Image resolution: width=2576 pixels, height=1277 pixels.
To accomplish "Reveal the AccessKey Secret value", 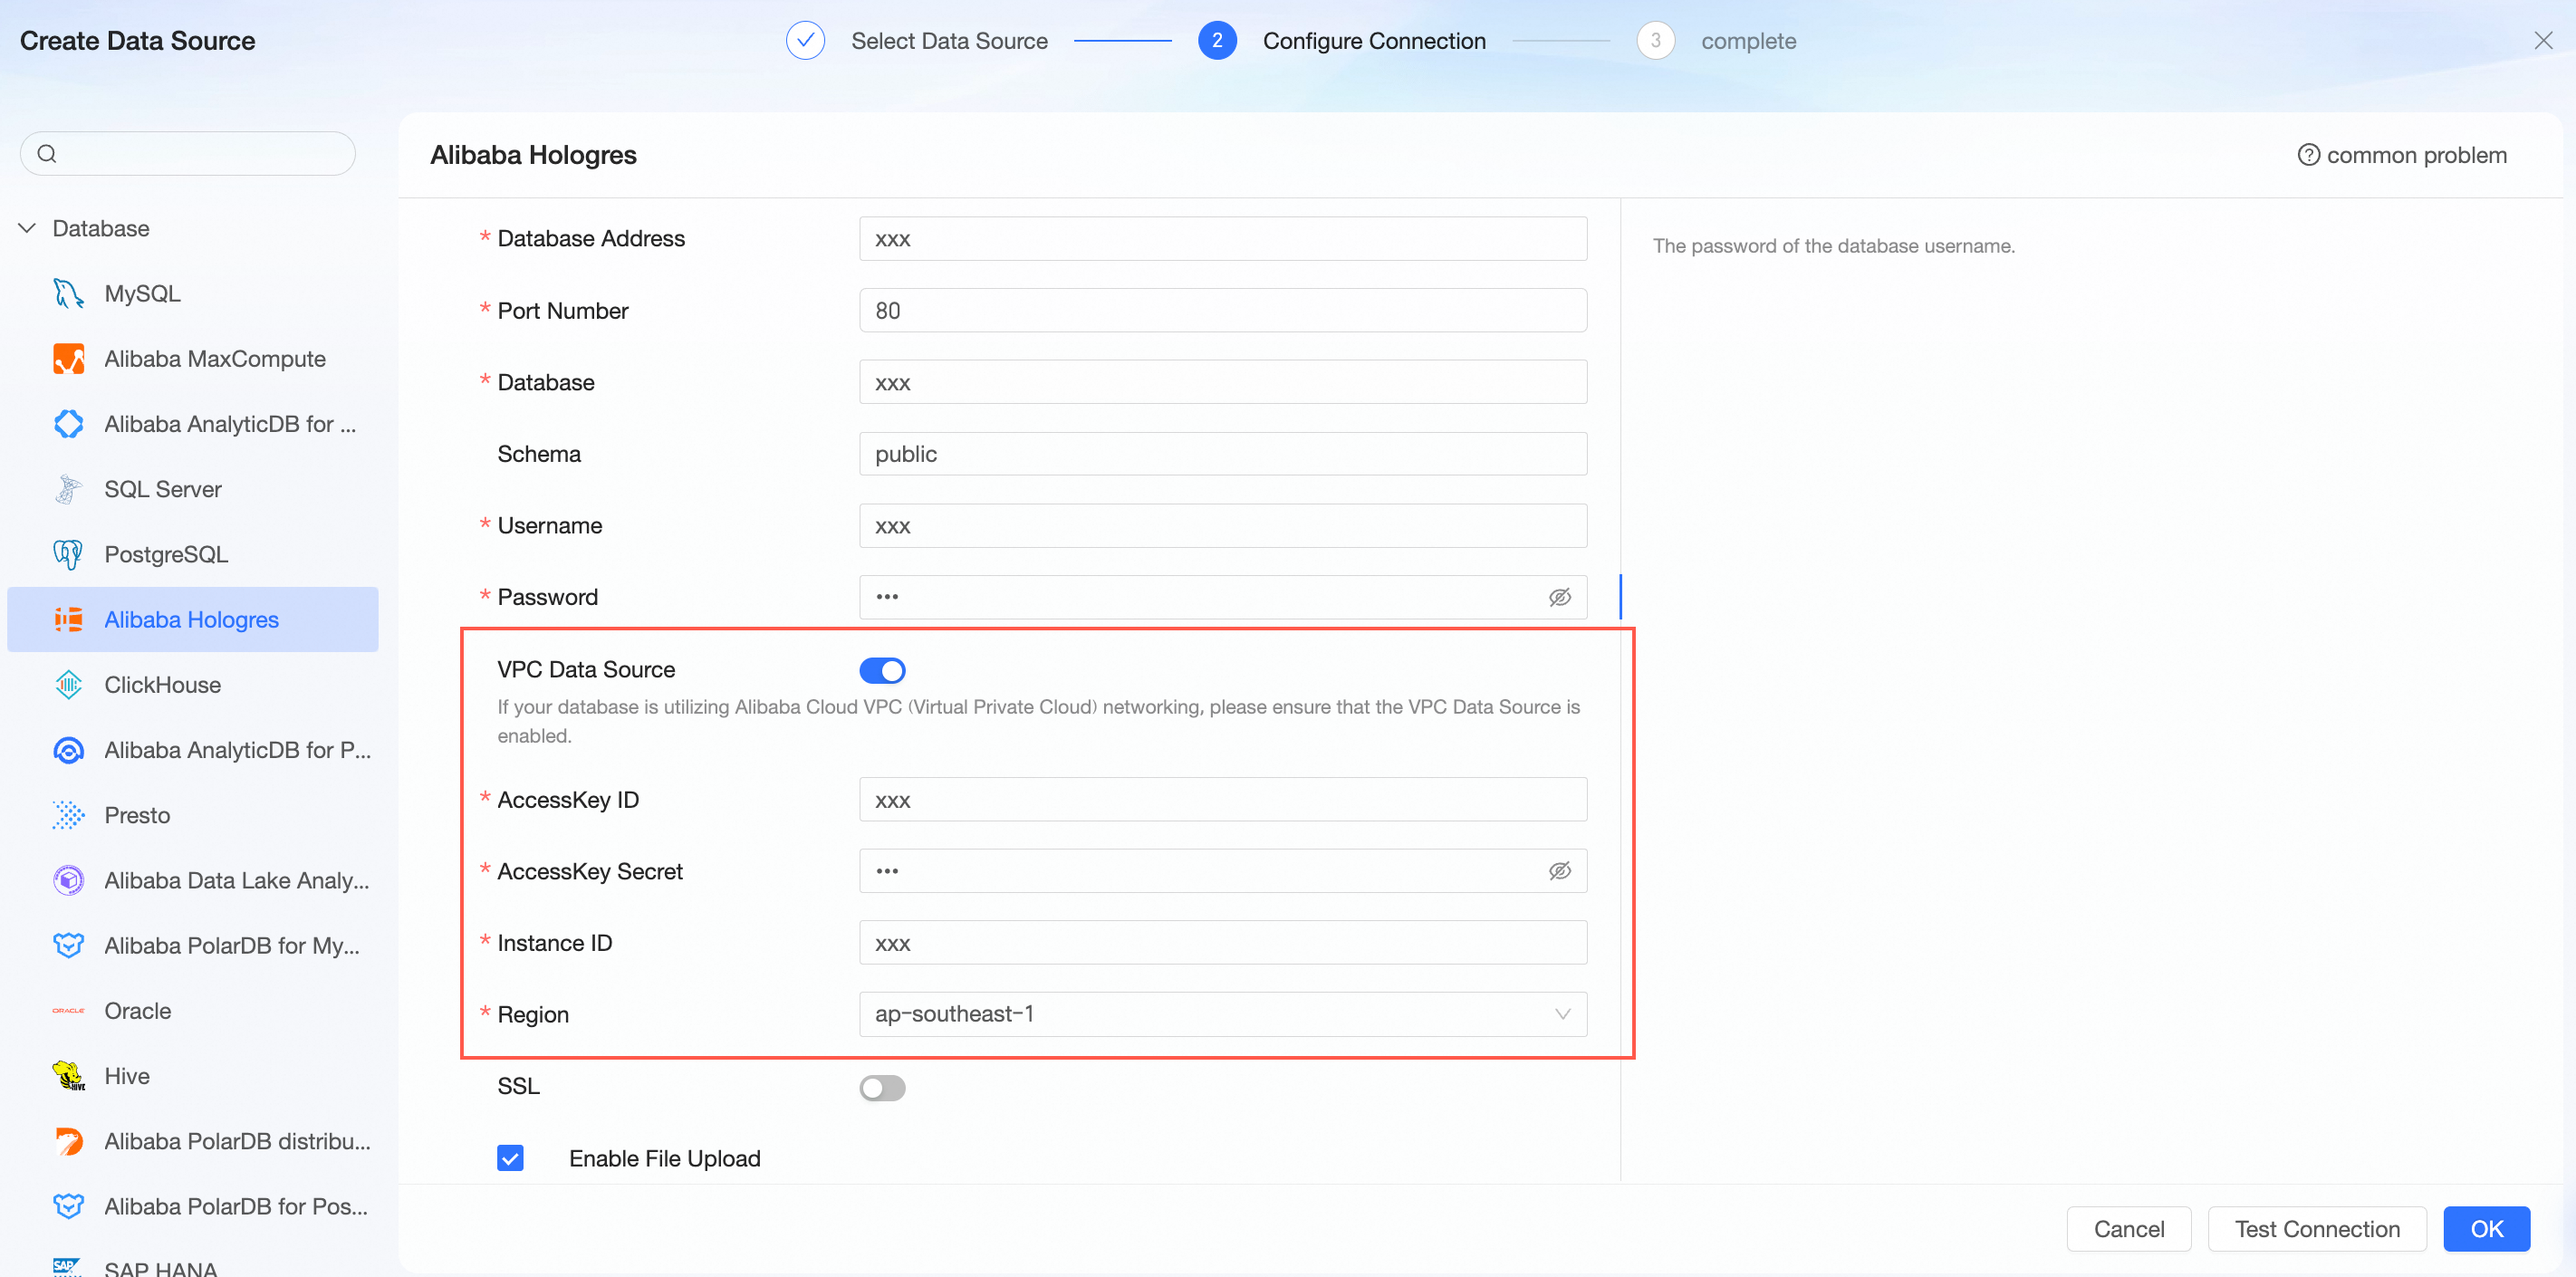I will (x=1560, y=871).
